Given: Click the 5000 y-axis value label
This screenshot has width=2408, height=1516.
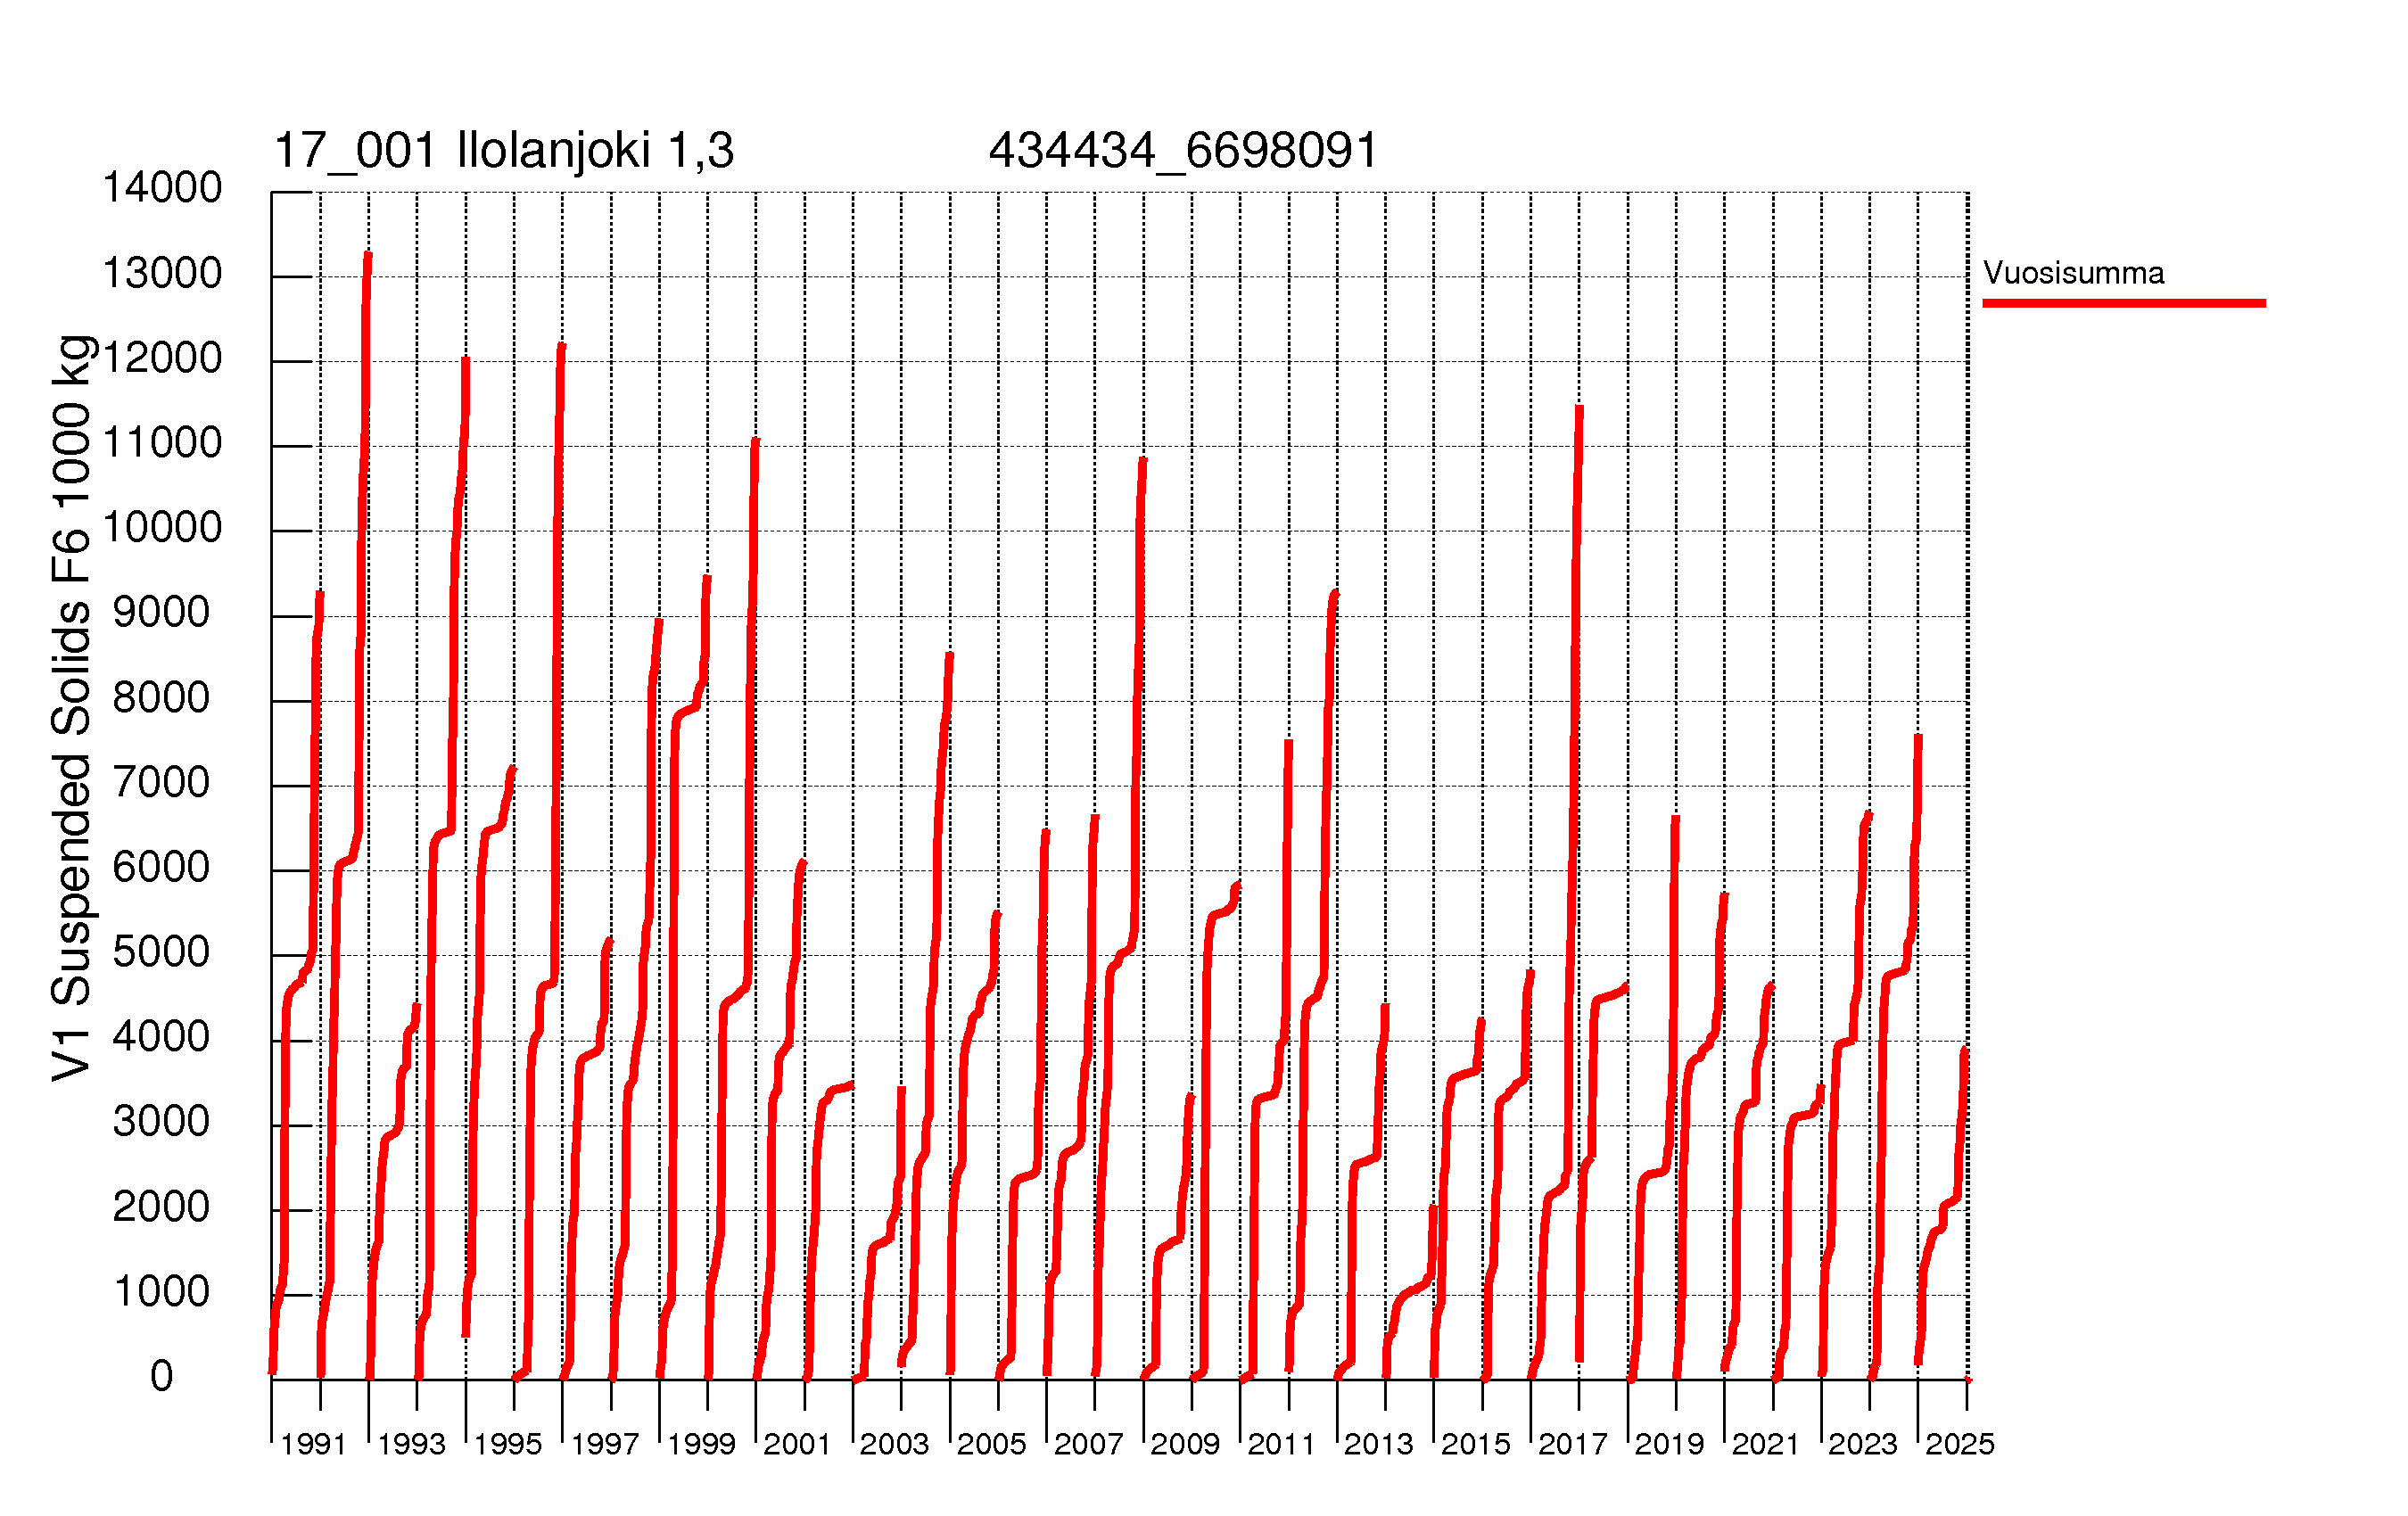Looking at the screenshot, I should [161, 951].
